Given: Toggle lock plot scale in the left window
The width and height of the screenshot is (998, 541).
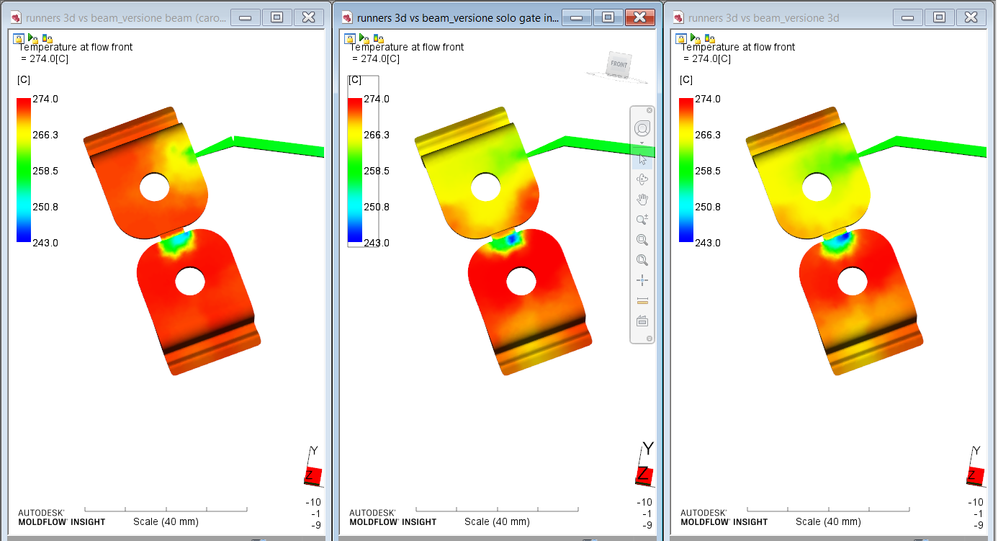Looking at the screenshot, I should point(47,39).
